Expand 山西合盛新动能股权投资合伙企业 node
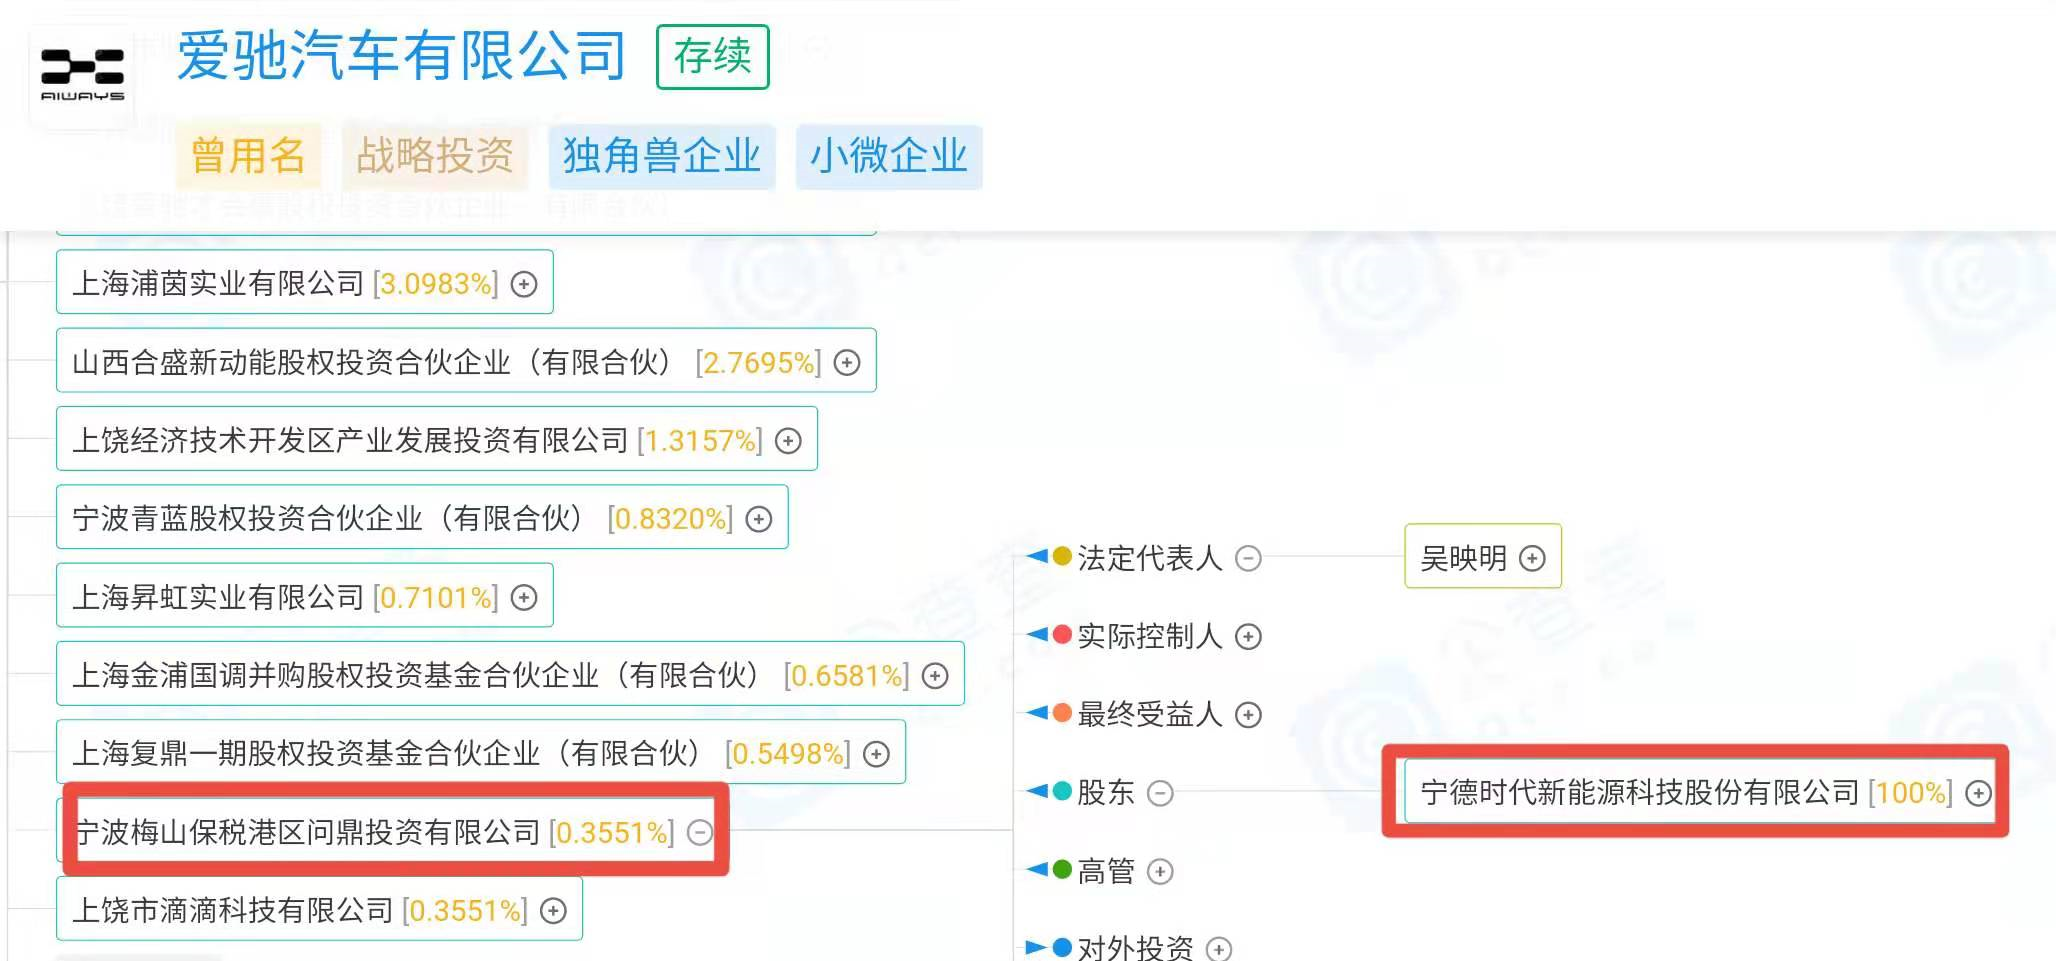2056x961 pixels. (x=847, y=363)
